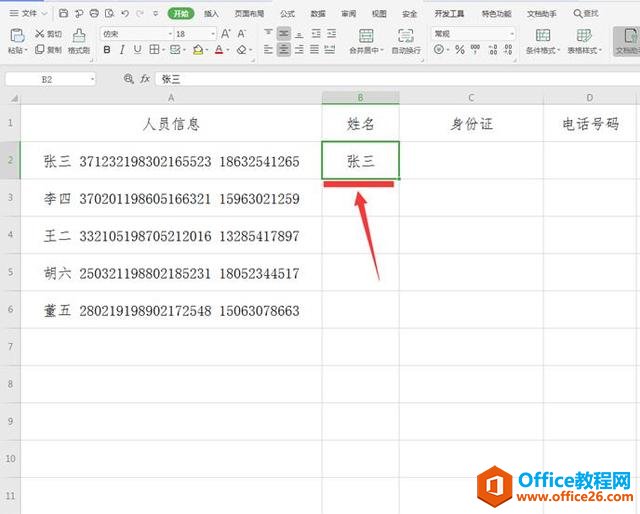Click the percent style icon
The image size is (640, 514).
coord(460,50)
